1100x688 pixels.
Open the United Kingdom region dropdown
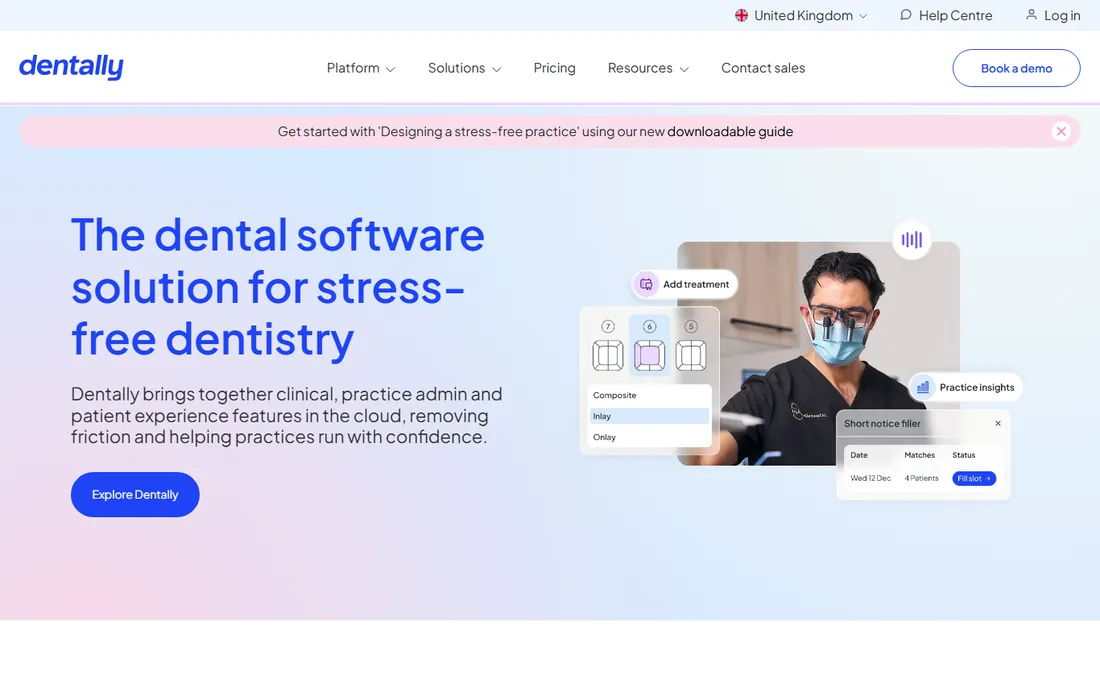click(801, 15)
